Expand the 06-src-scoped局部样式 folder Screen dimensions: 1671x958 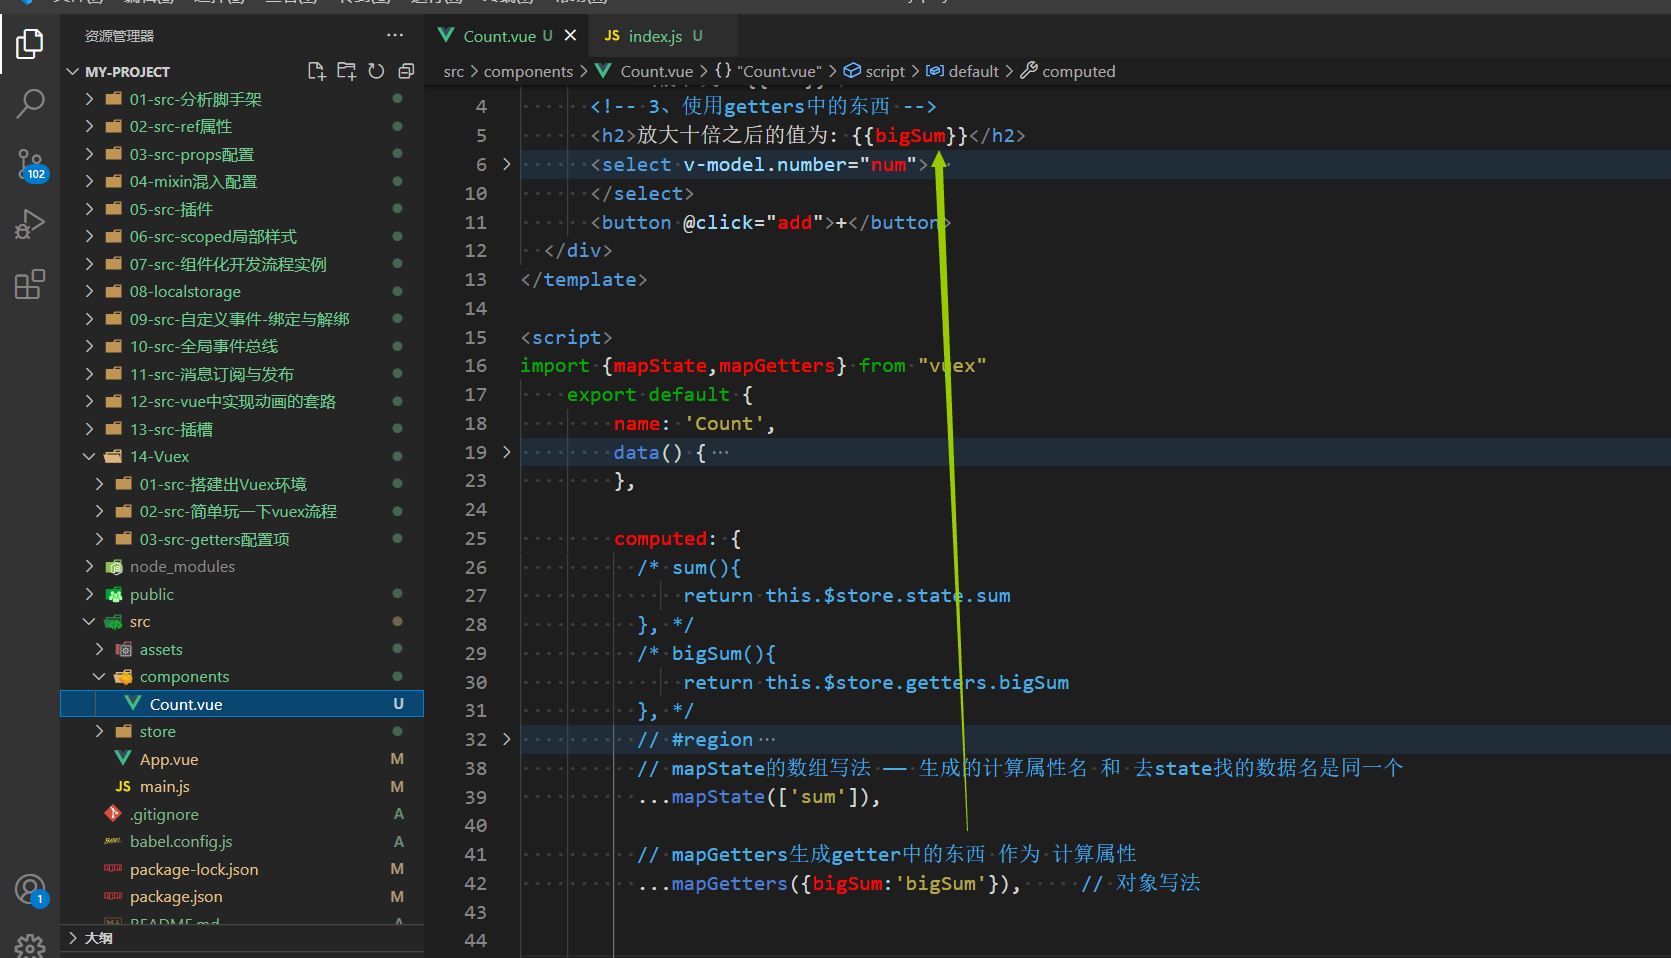coord(242,236)
